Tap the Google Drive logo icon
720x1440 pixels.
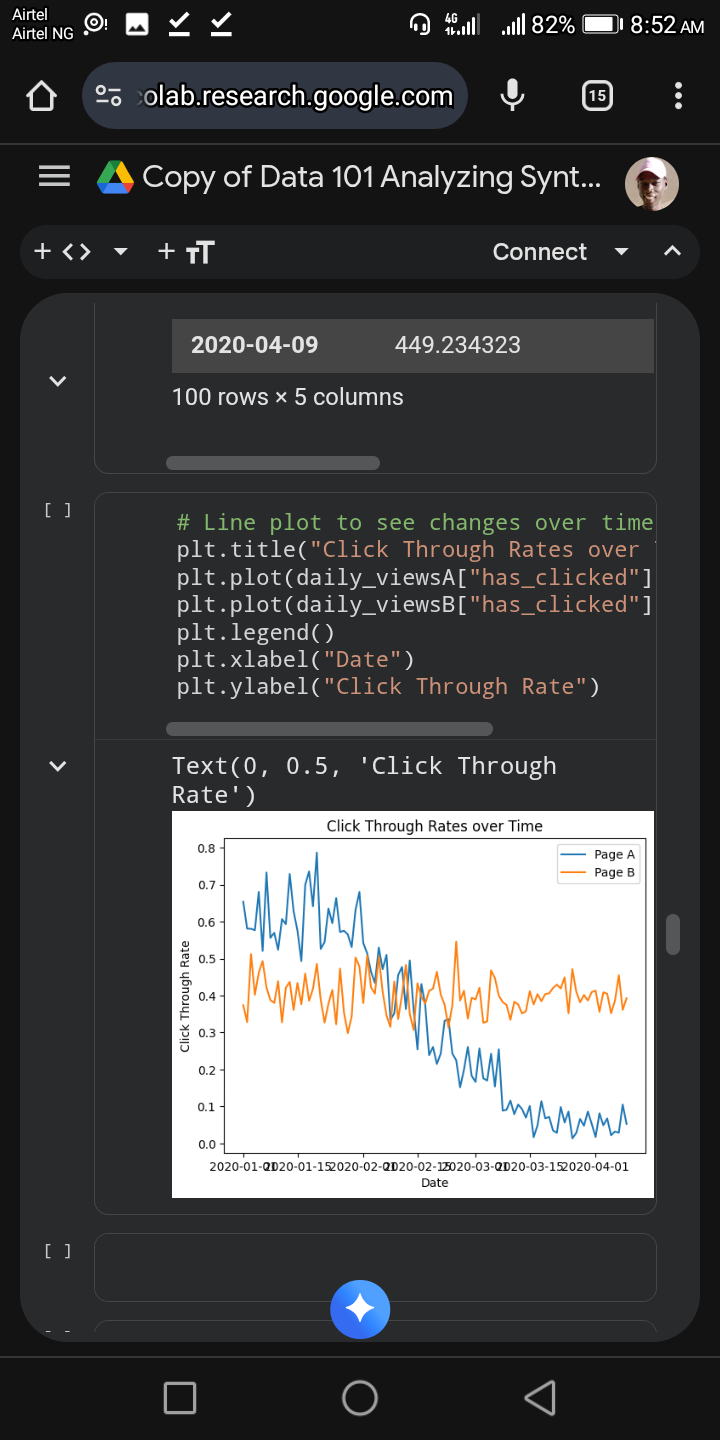click(115, 177)
